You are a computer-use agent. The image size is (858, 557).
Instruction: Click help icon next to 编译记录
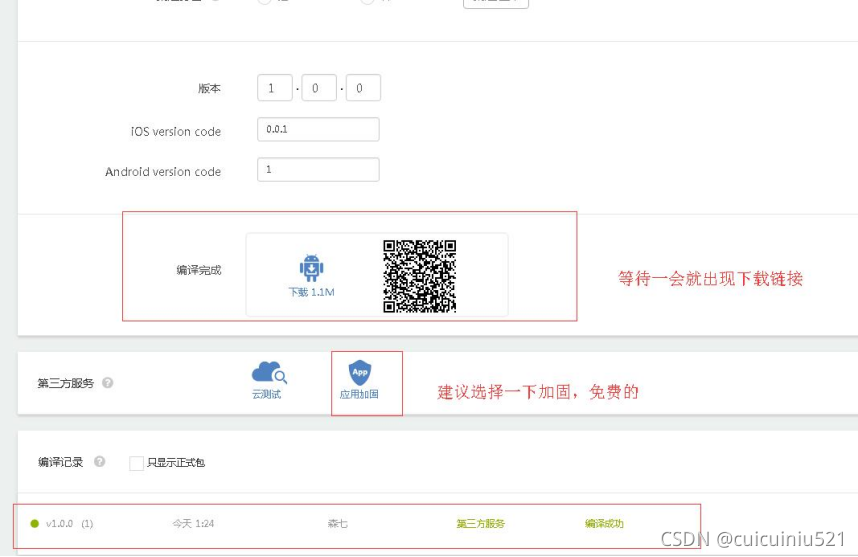pyautogui.click(x=100, y=462)
